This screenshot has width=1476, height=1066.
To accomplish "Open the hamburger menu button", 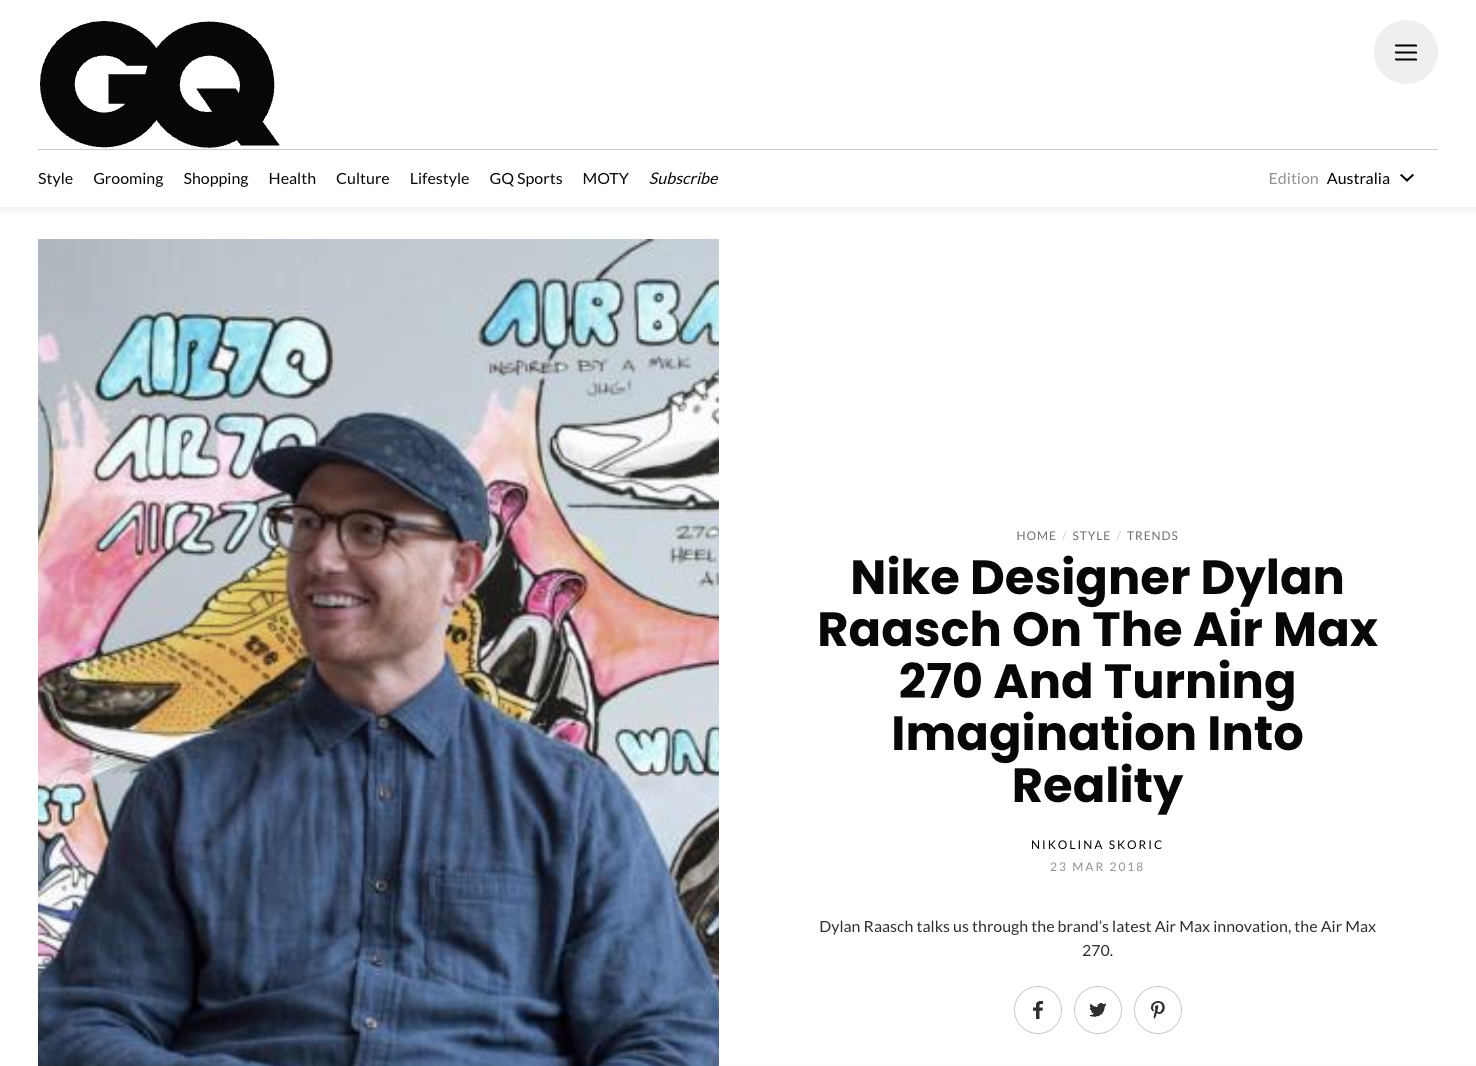I will (x=1405, y=52).
